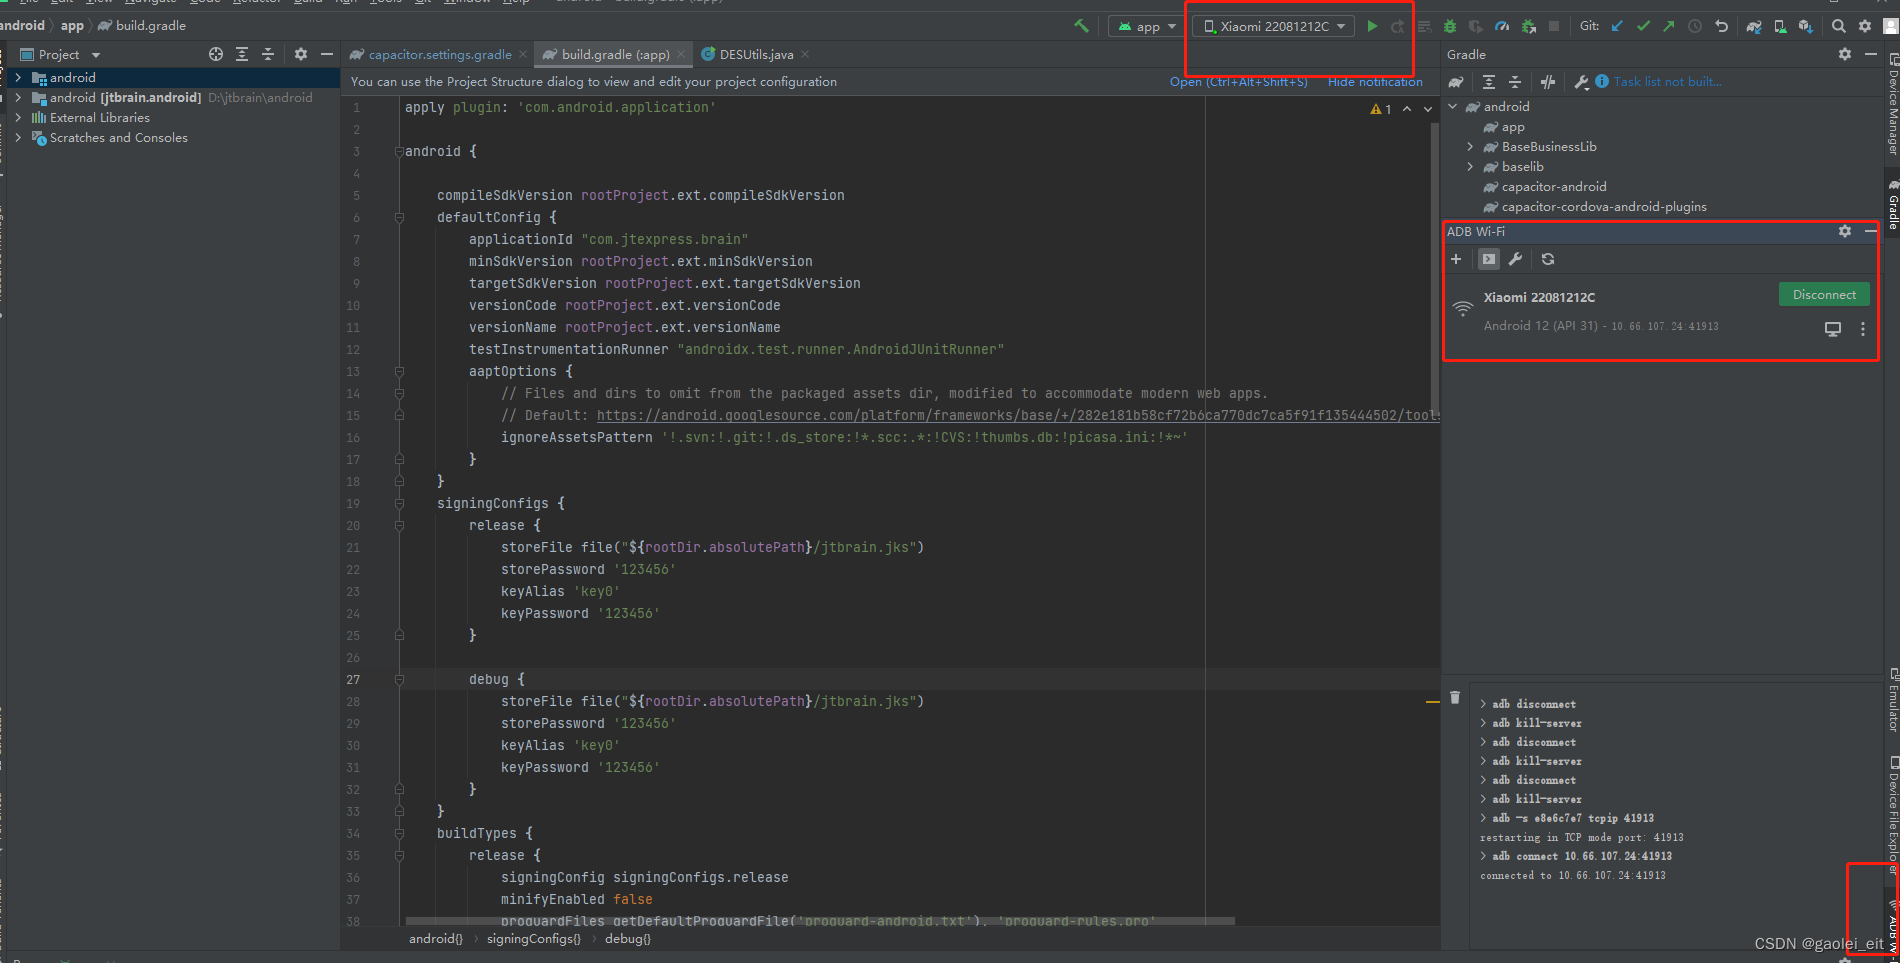The width and height of the screenshot is (1900, 963).
Task: Open the Profile app gauge icon
Action: (x=1502, y=26)
